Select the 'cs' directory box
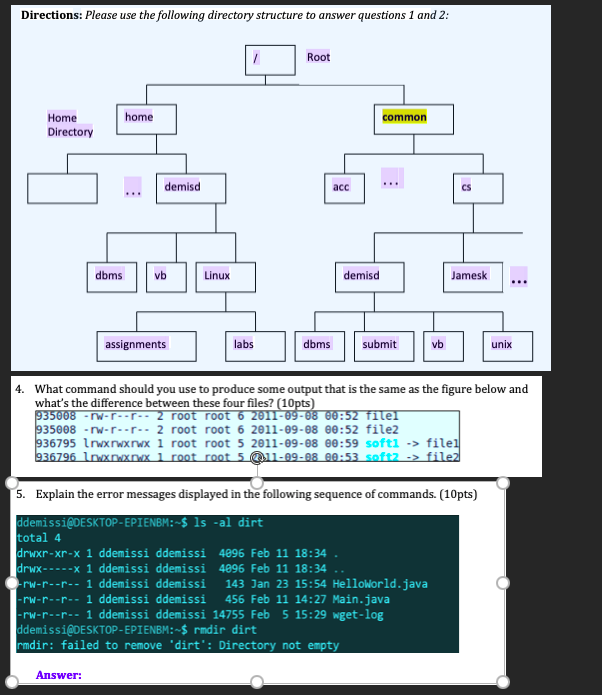Image resolution: width=602 pixels, height=695 pixels. (478, 188)
